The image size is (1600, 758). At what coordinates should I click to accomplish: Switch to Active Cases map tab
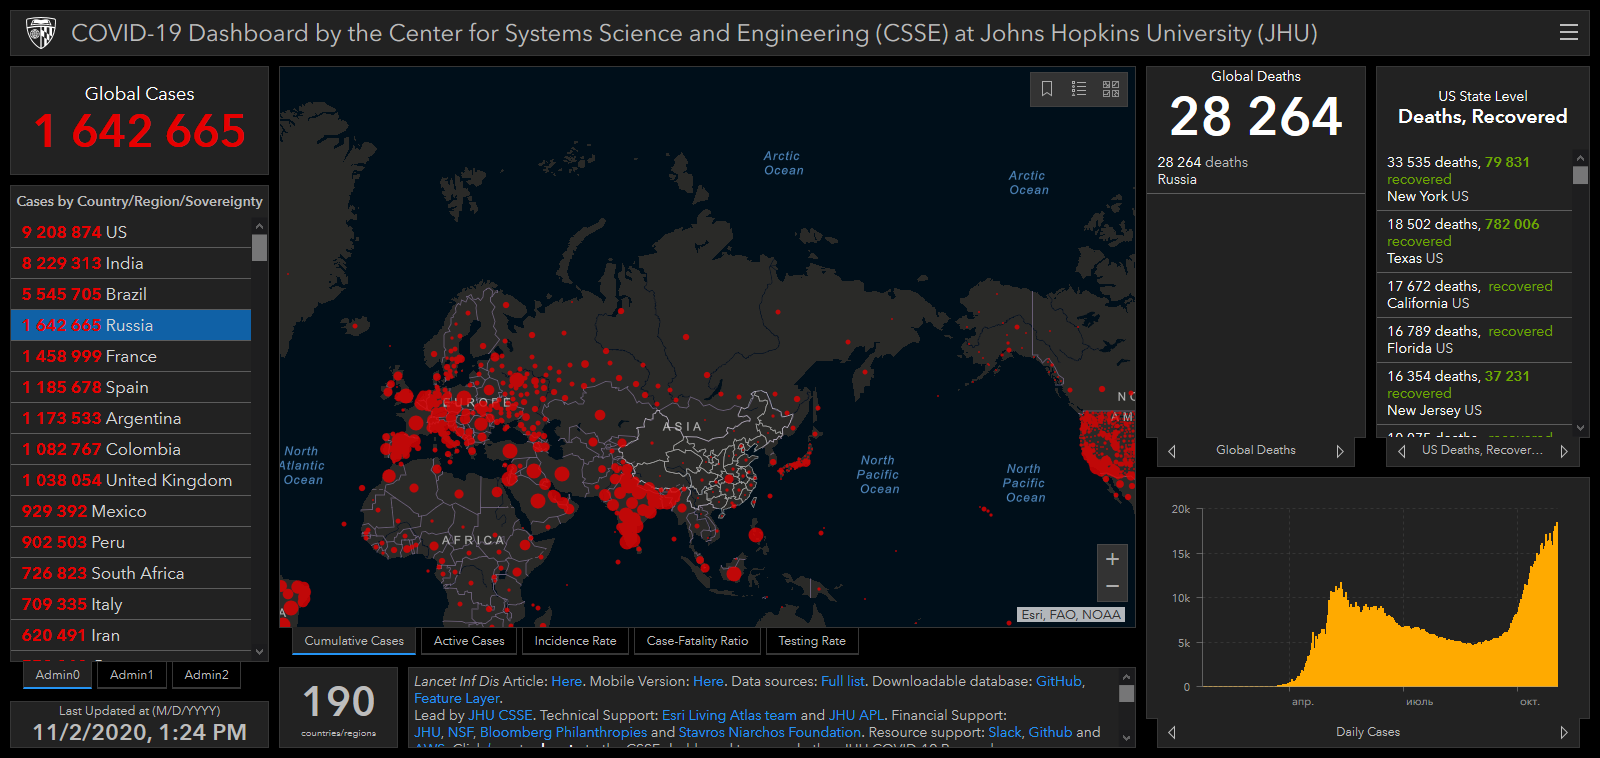pyautogui.click(x=469, y=641)
